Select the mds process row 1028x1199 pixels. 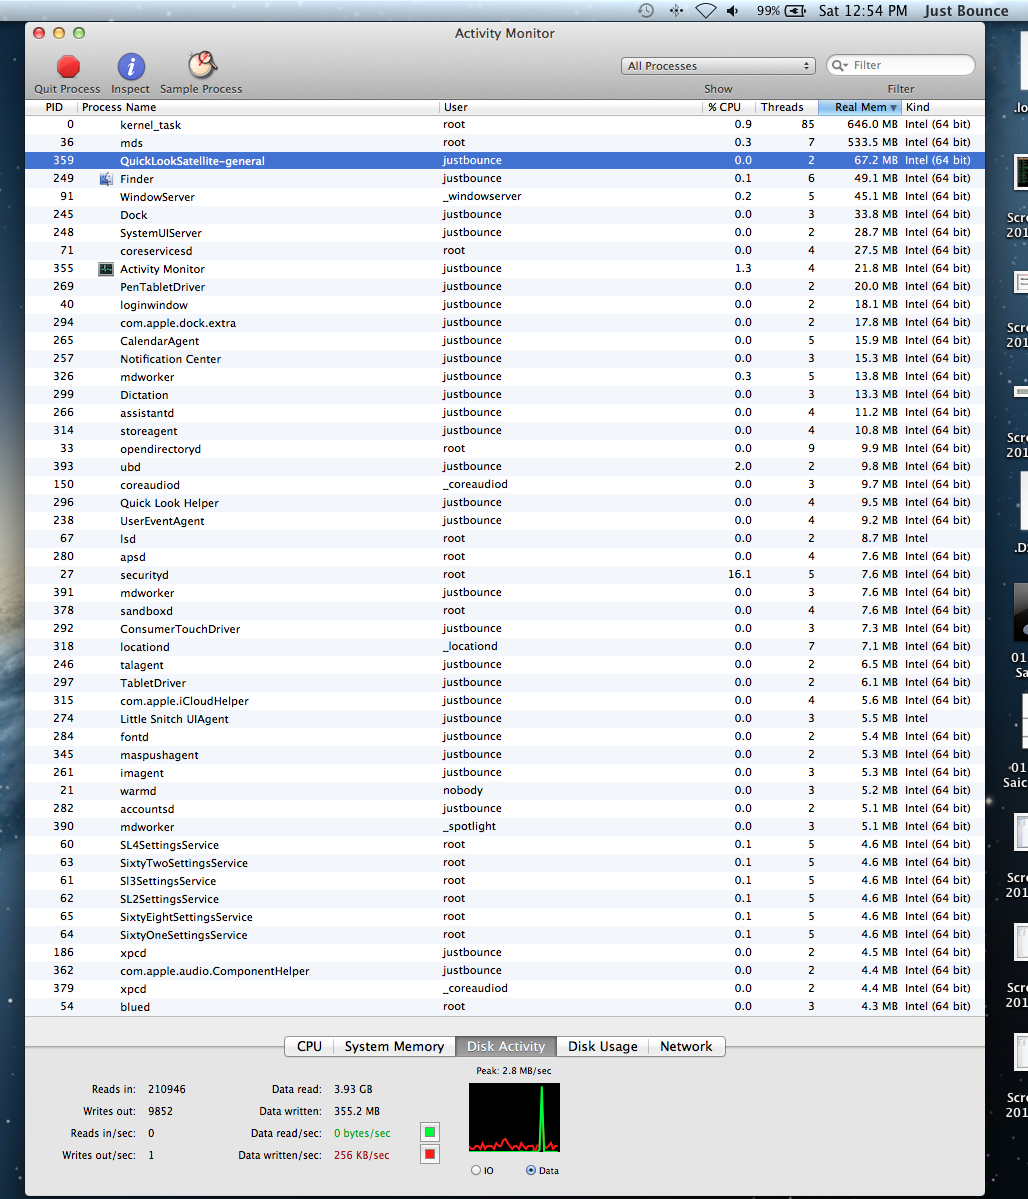[x=505, y=143]
